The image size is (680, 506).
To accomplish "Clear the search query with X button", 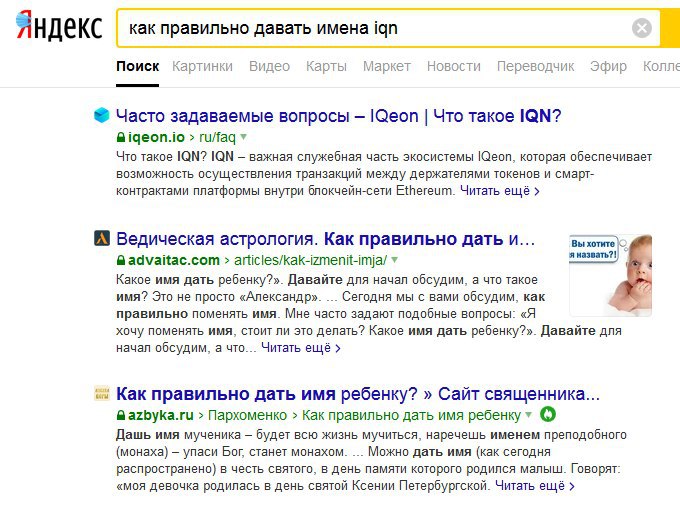I will tap(642, 28).
